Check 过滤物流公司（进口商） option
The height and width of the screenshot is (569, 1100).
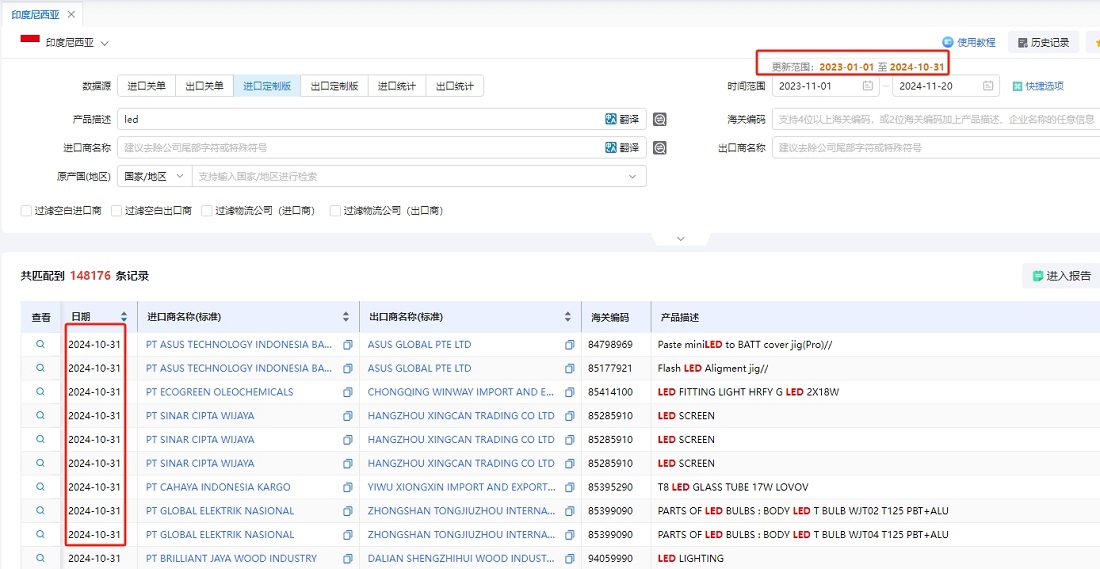tap(207, 211)
